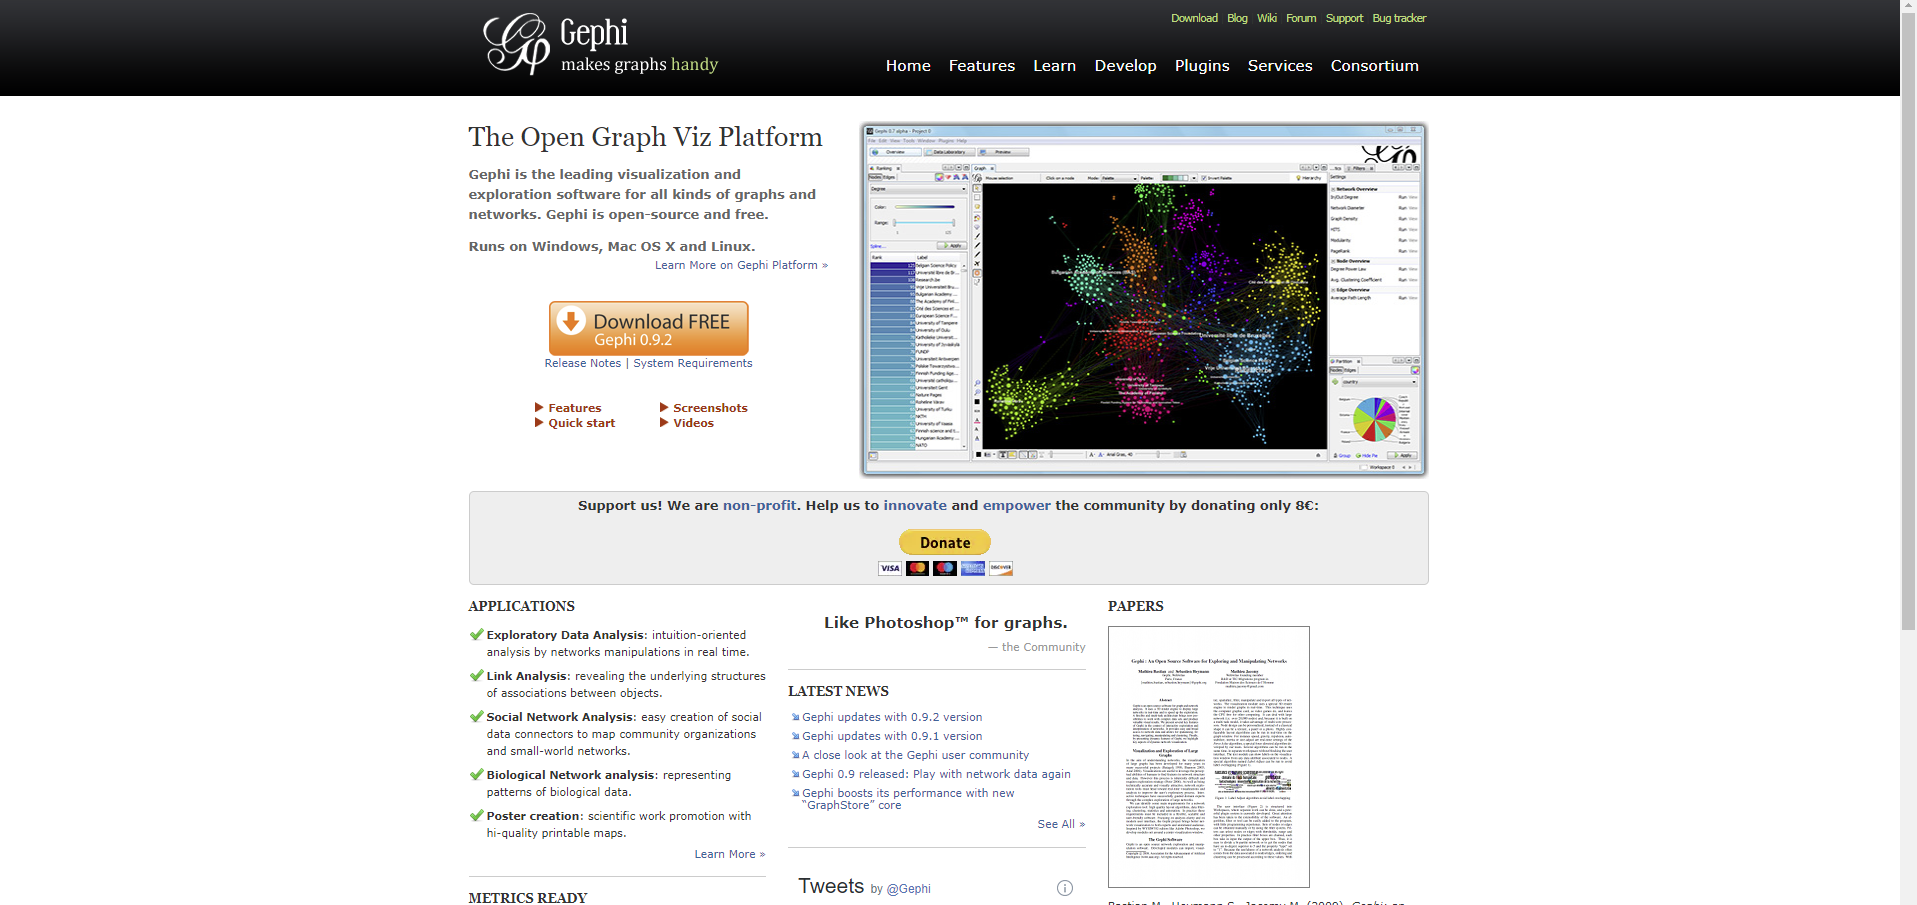Click the Download FREE Gephi 0.9.2 button
Image resolution: width=1917 pixels, height=905 pixels.
(648, 328)
